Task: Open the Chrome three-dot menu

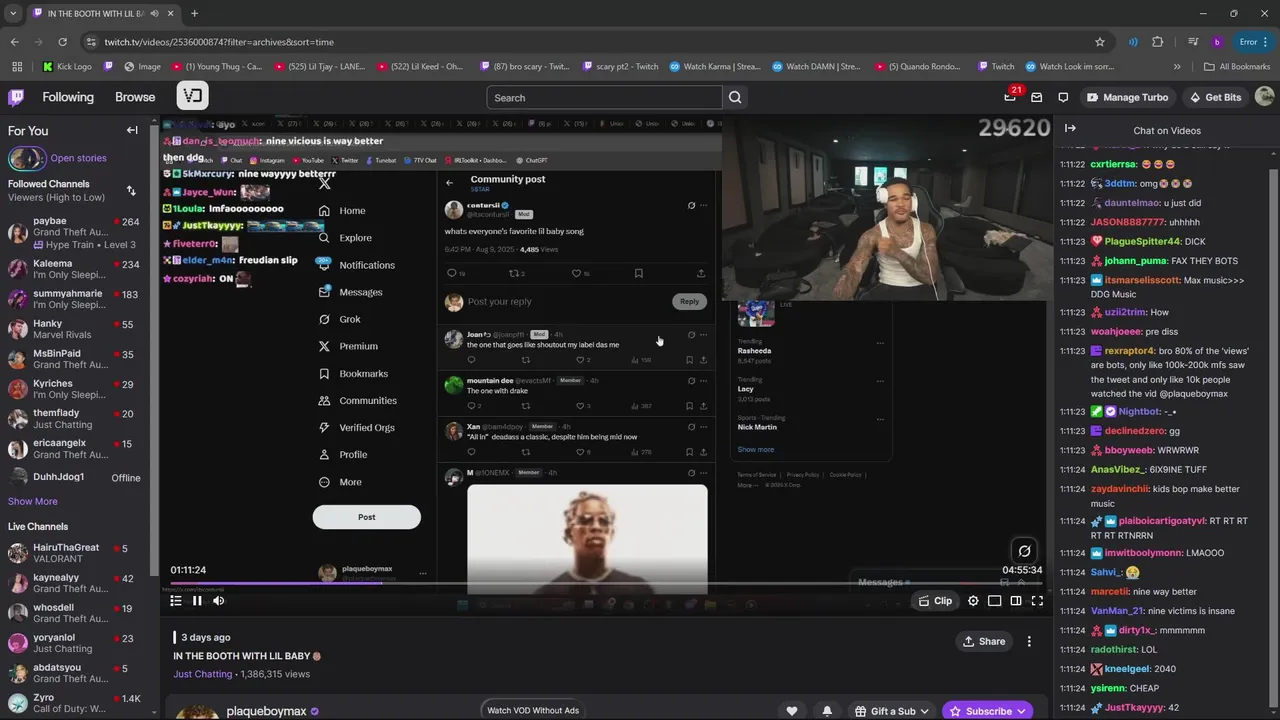Action: tap(1268, 42)
